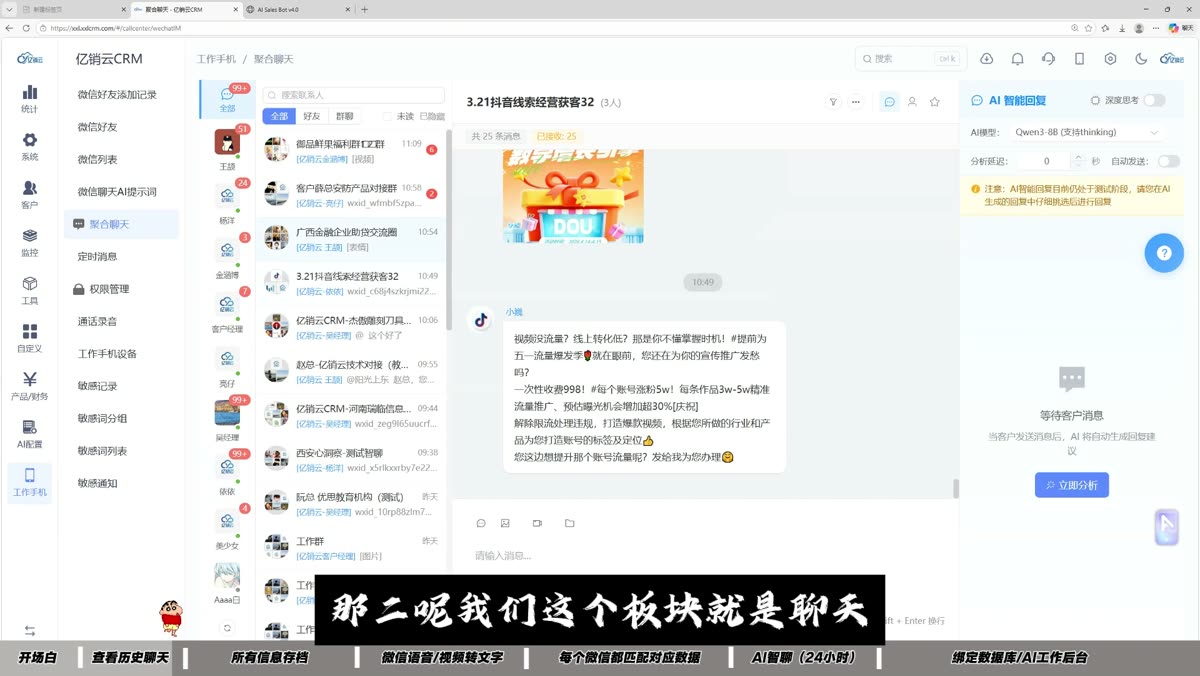Refresh the account list with the reload icon
The height and width of the screenshot is (676, 1200).
coord(227,628)
